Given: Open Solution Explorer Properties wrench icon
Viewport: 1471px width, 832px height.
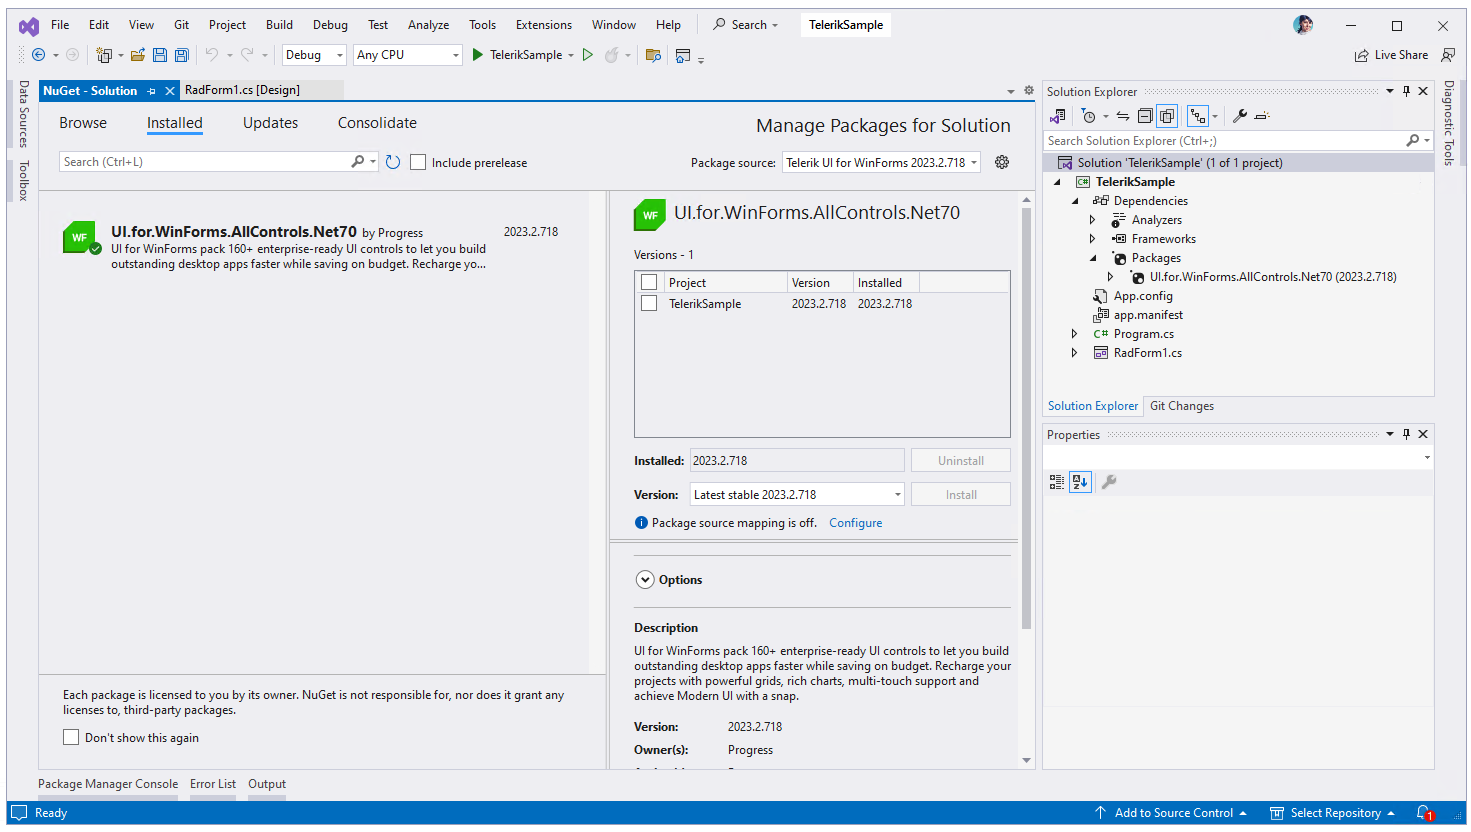Looking at the screenshot, I should tap(1240, 116).
